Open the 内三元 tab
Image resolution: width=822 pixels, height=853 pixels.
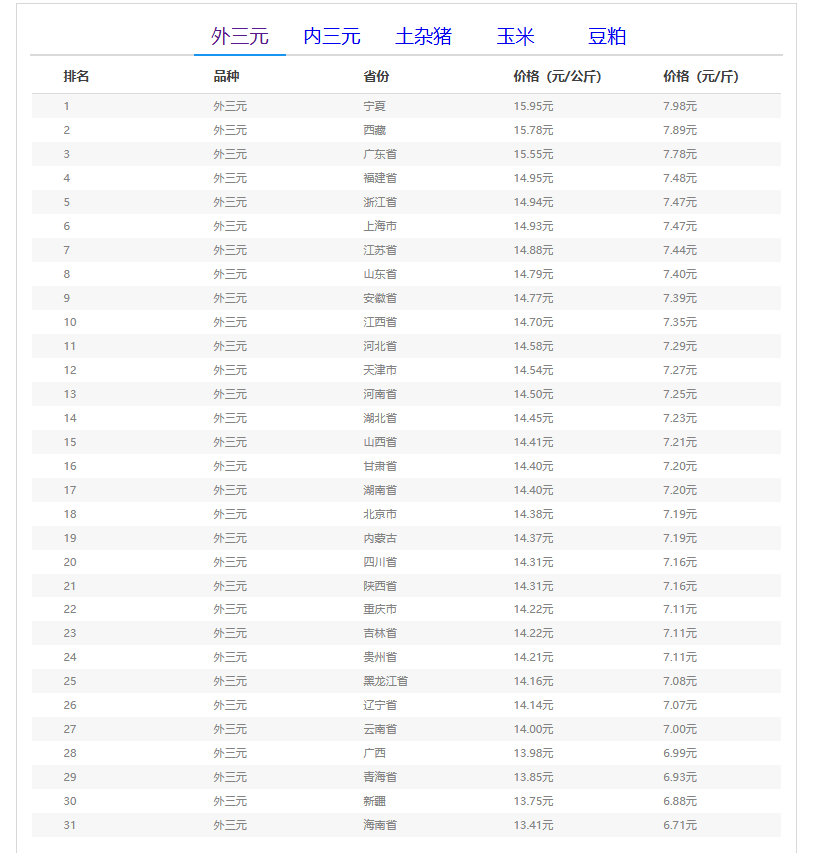[332, 36]
